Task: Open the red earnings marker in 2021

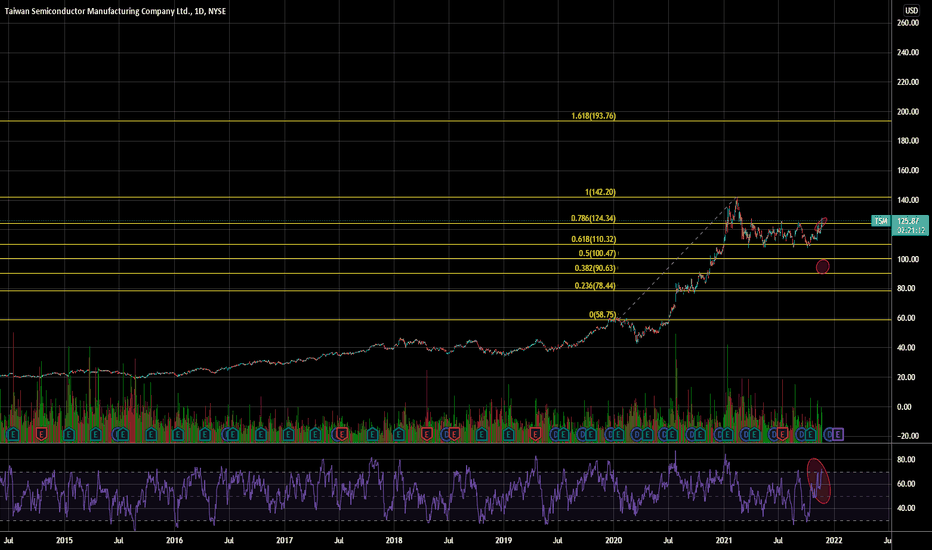Action: pos(782,435)
